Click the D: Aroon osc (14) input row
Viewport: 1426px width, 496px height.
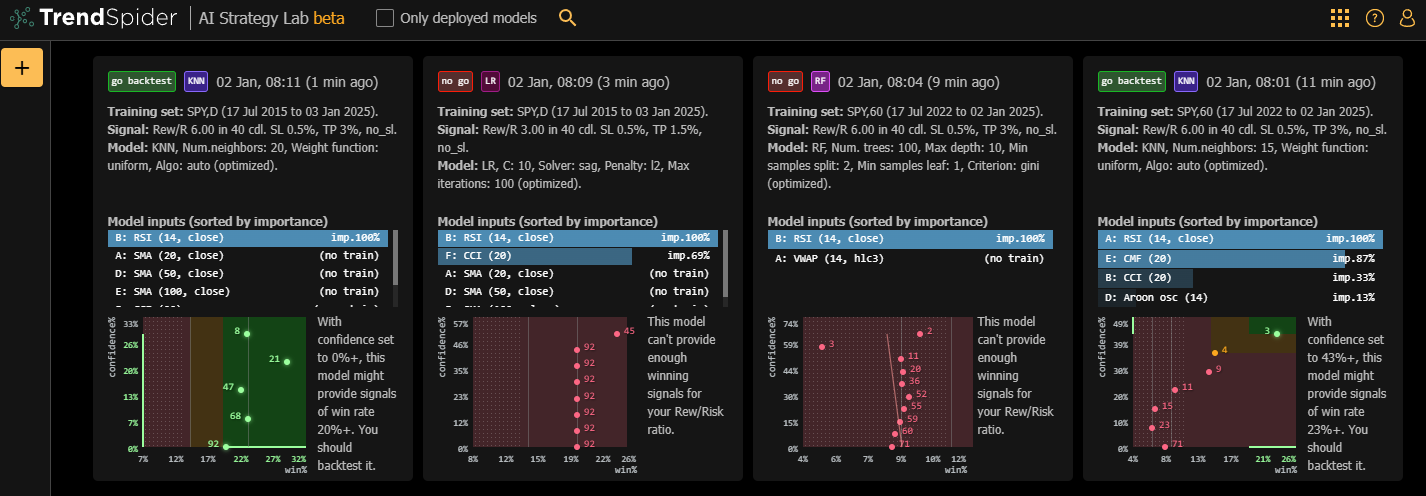(1240, 297)
